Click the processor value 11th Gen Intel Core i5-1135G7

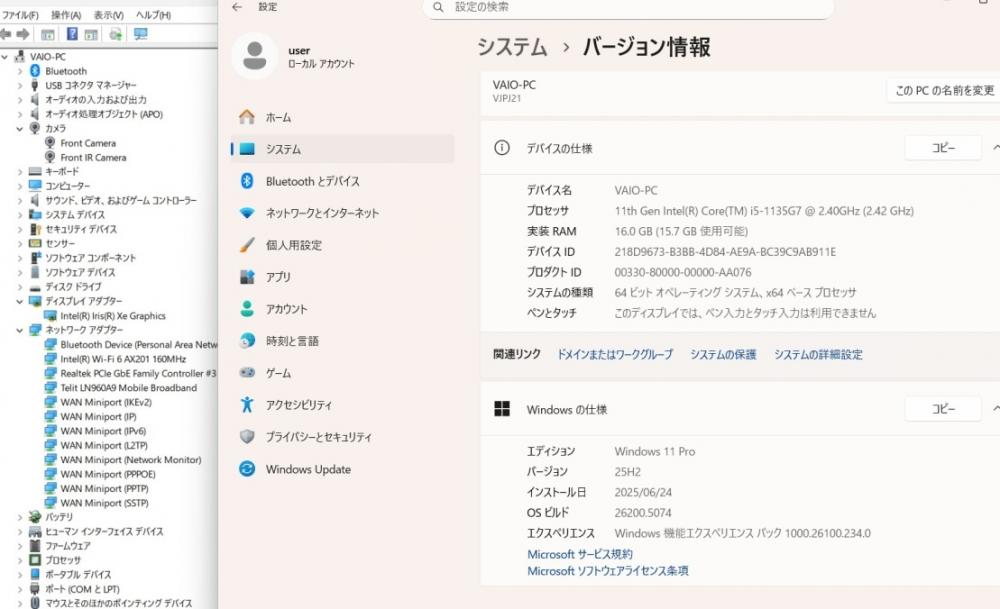coord(764,211)
